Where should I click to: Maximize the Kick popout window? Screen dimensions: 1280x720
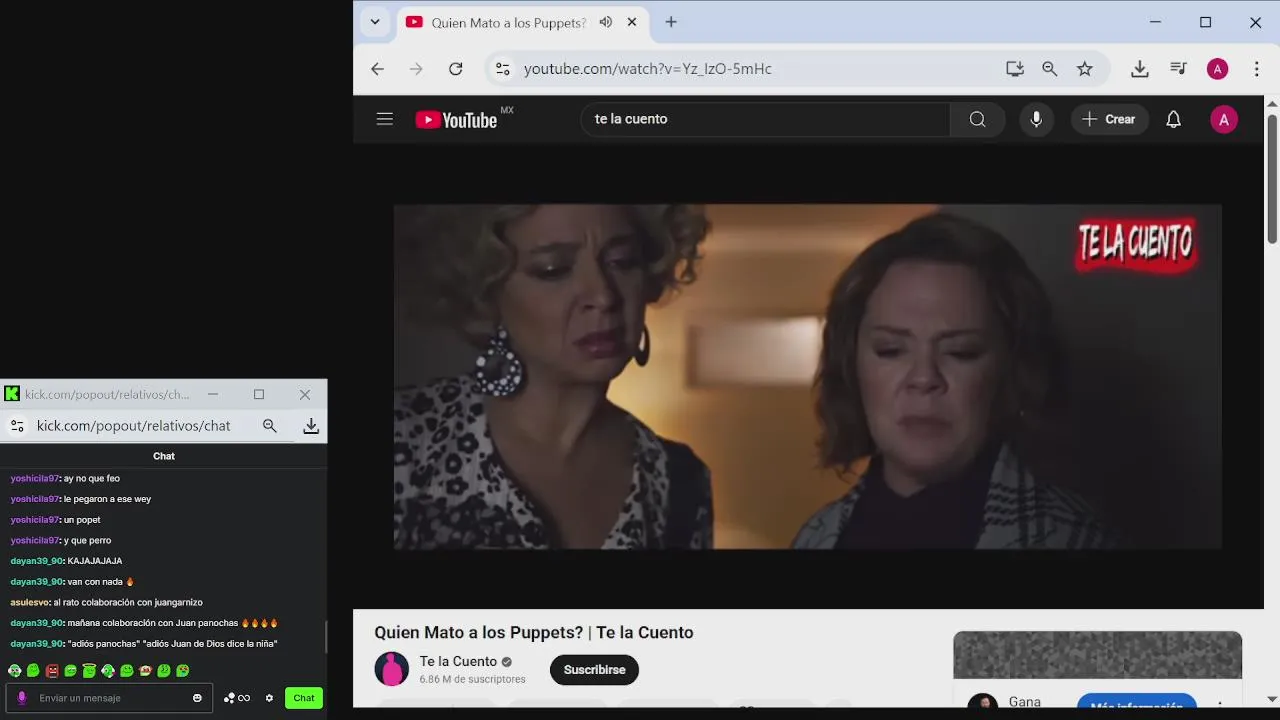click(259, 394)
